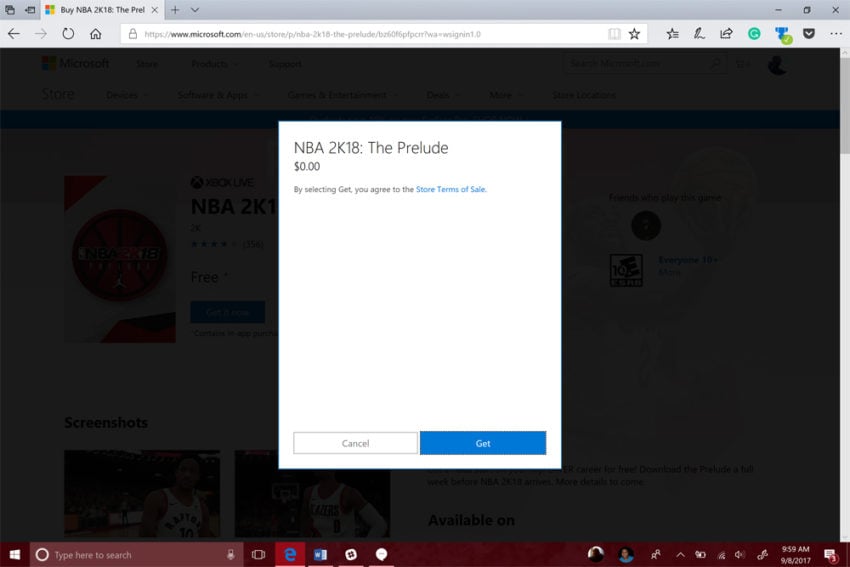Open the browser home page icon
The image size is (850, 567).
pyautogui.click(x=95, y=34)
